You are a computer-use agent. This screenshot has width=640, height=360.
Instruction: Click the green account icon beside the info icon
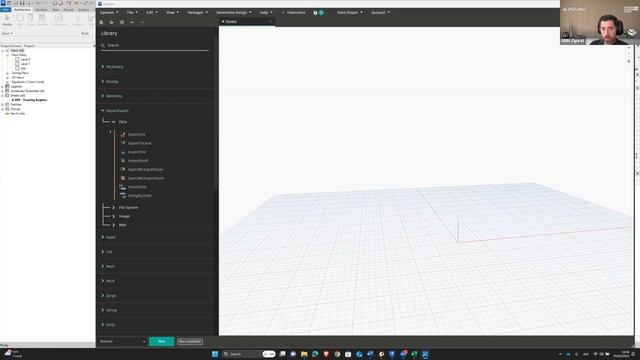[x=321, y=13]
